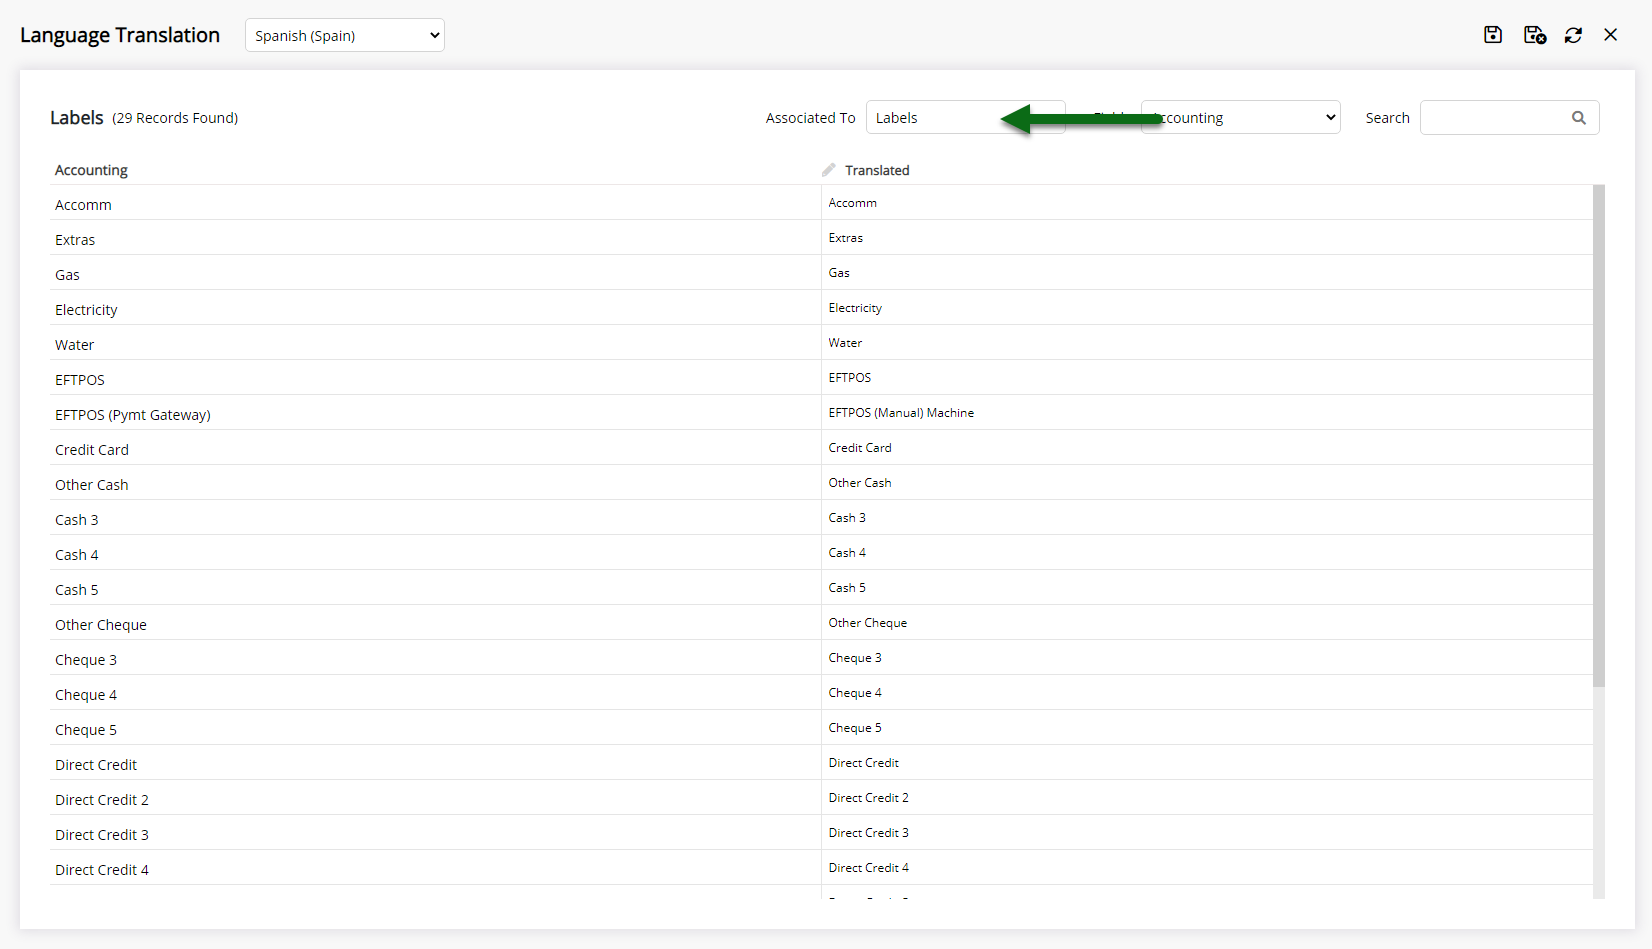The image size is (1652, 949).
Task: Edit the translated value for Cash 4
Action: [x=1207, y=553]
